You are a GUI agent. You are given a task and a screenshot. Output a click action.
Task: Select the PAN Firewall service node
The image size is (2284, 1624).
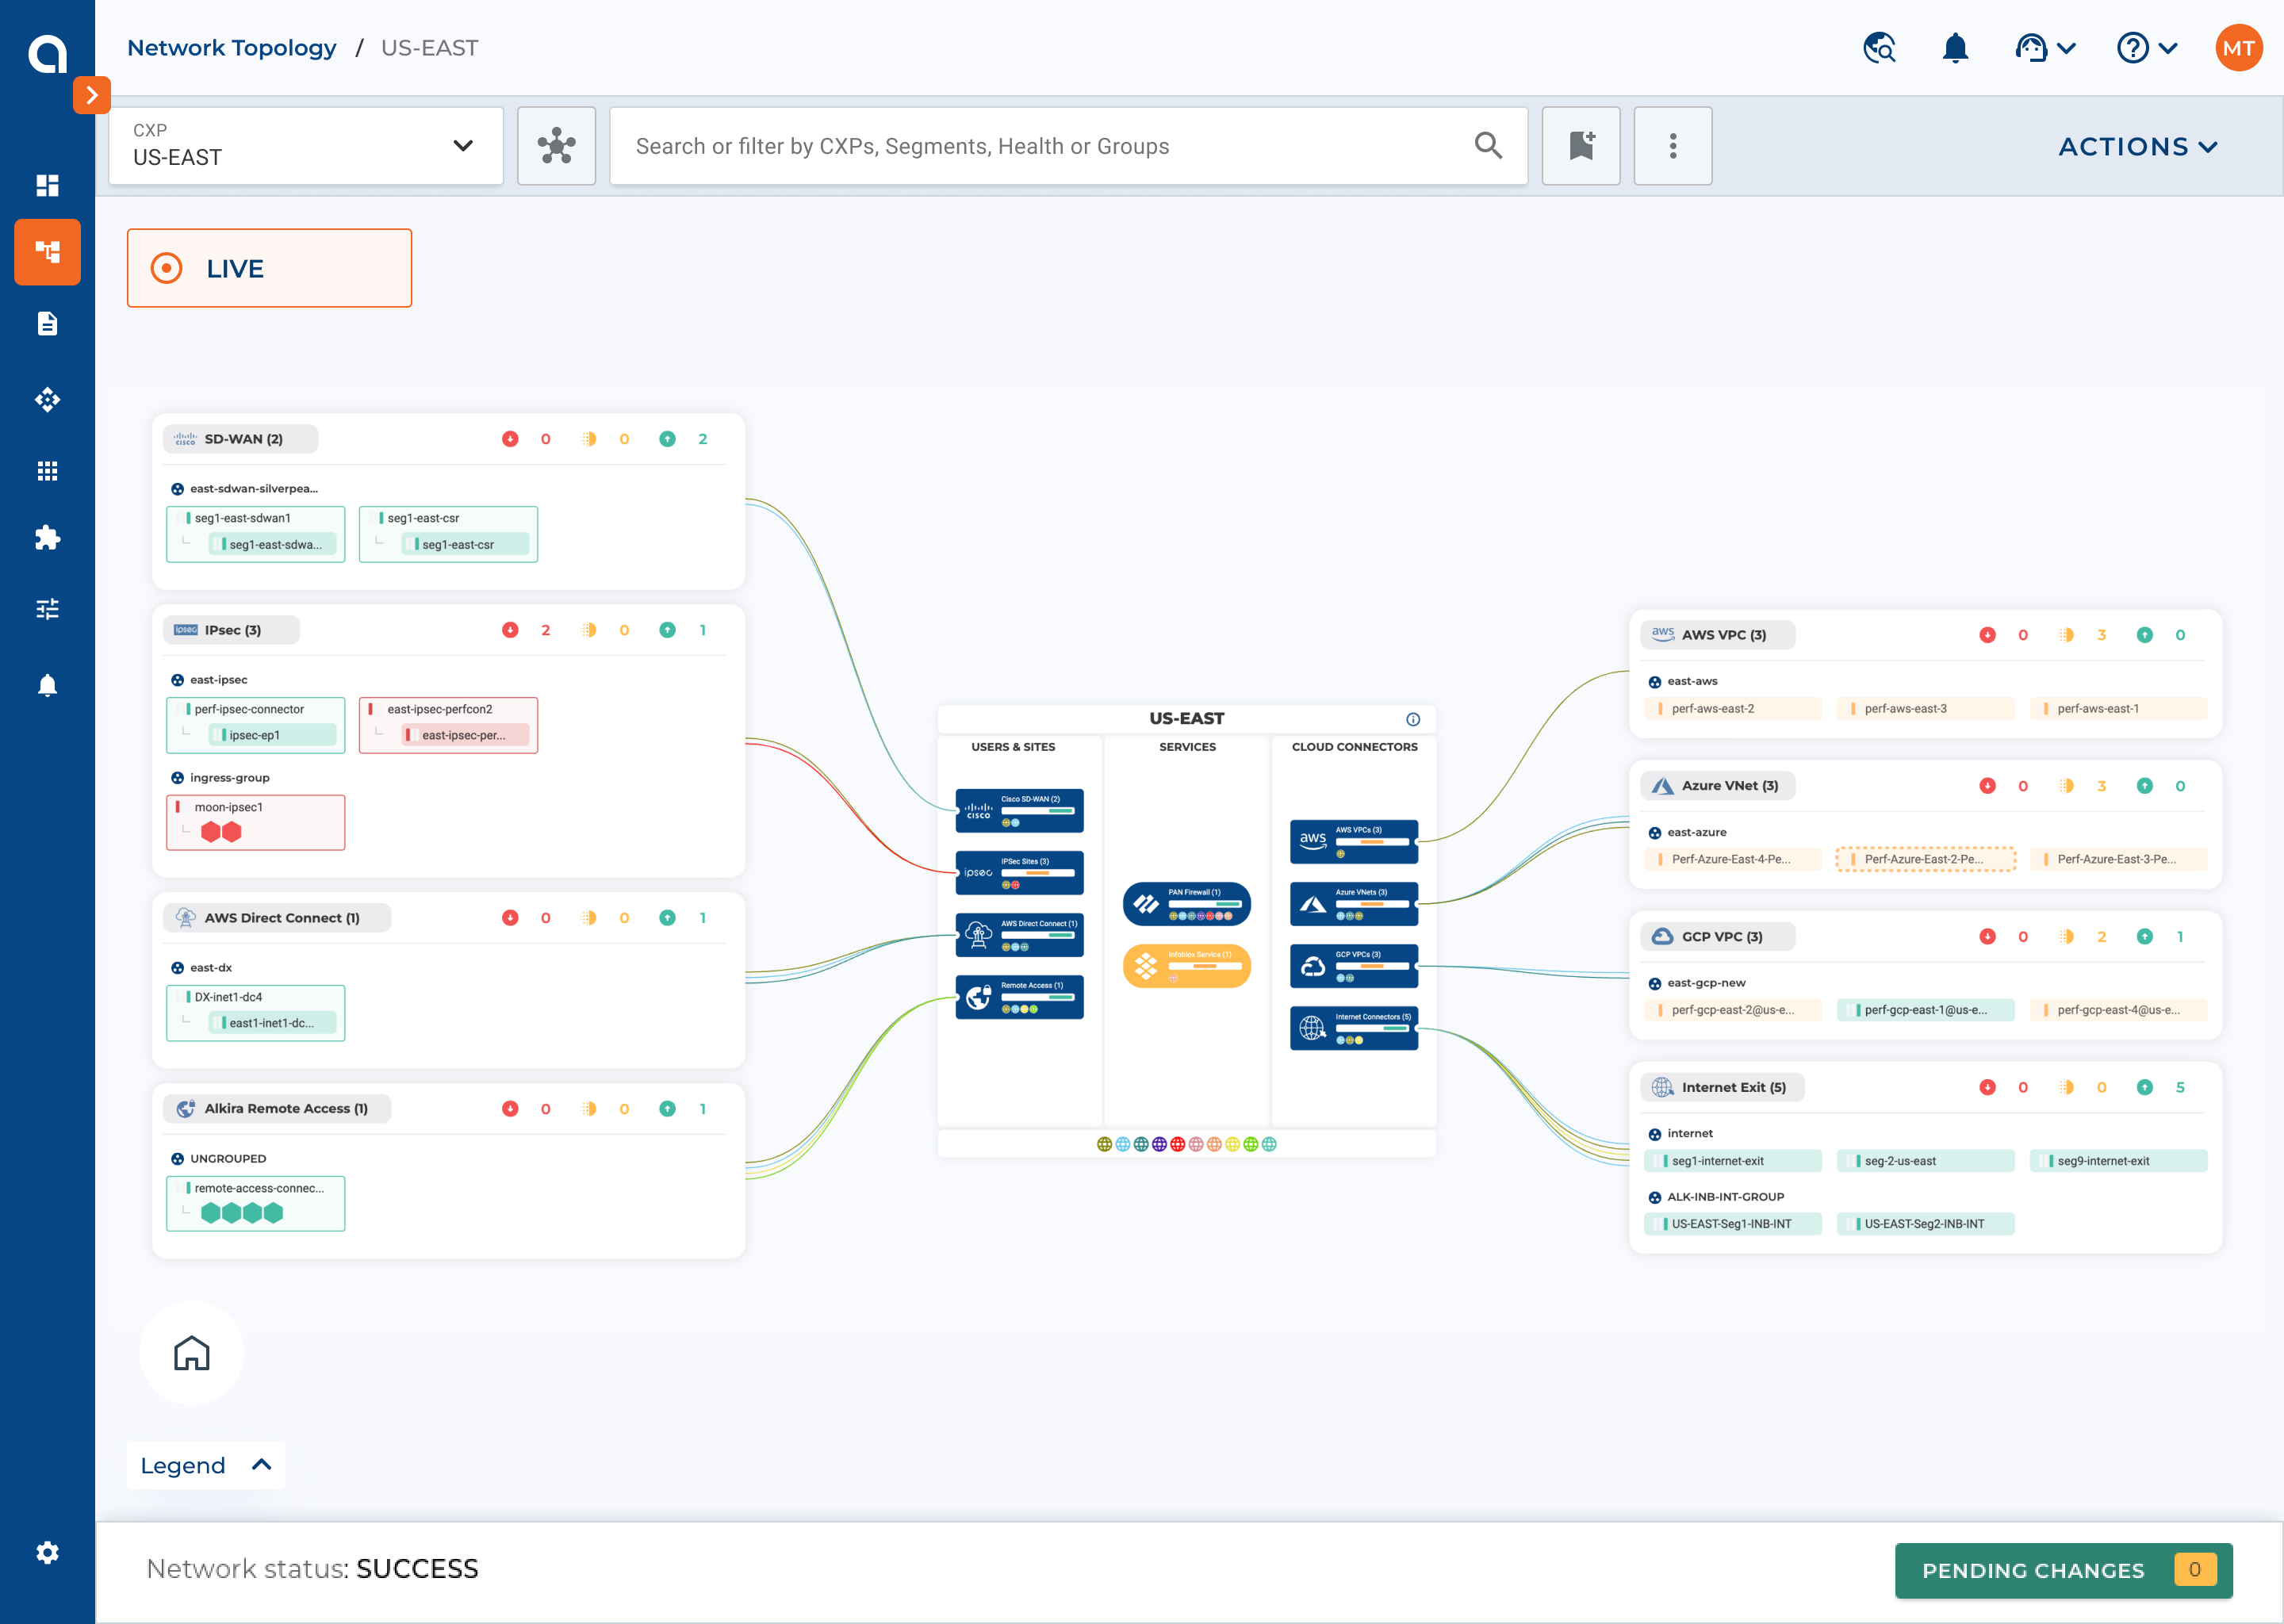[x=1186, y=903]
